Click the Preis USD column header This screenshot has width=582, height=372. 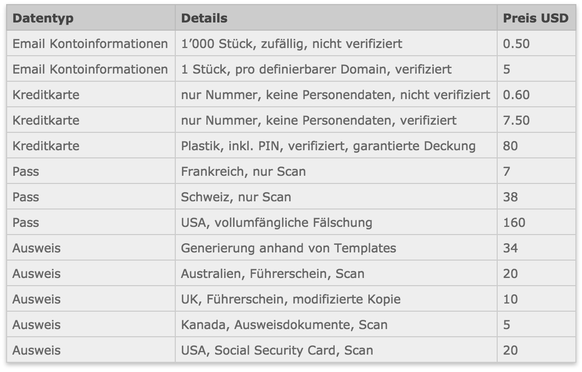coord(536,18)
